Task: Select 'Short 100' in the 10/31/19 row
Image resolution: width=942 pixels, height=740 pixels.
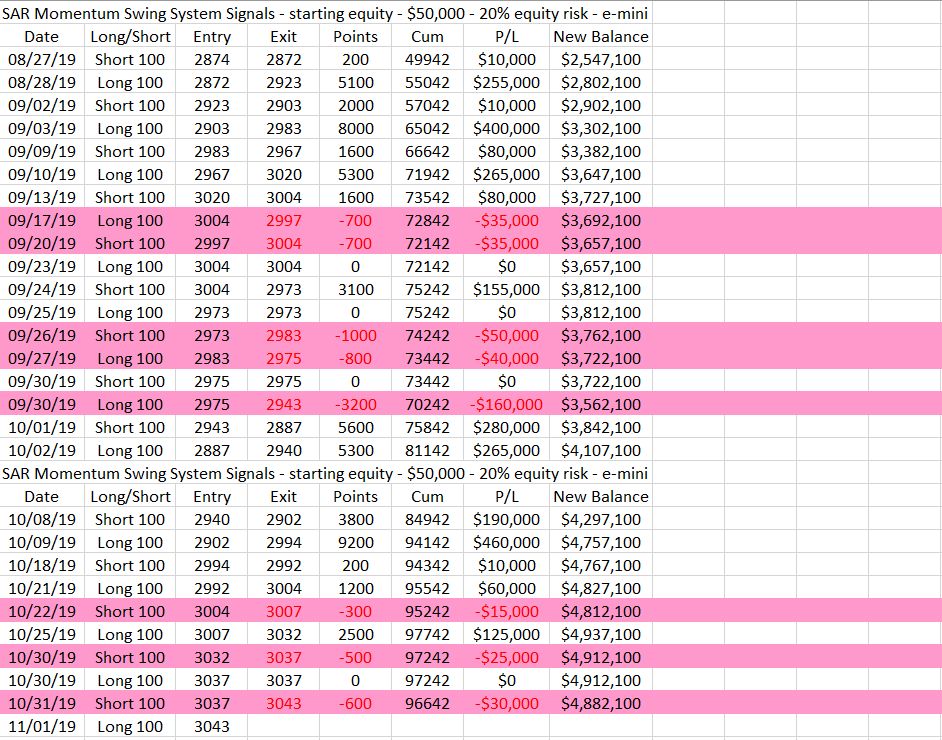Action: pos(130,704)
